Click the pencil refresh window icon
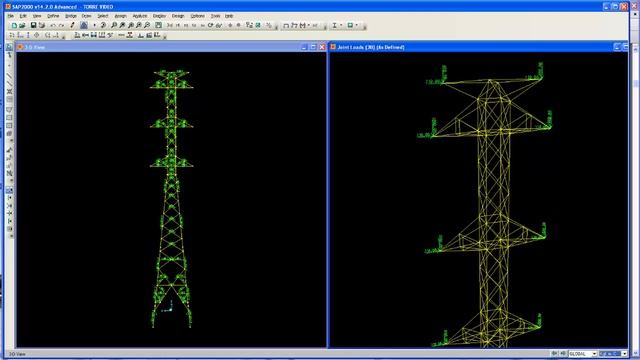 coord(72,25)
